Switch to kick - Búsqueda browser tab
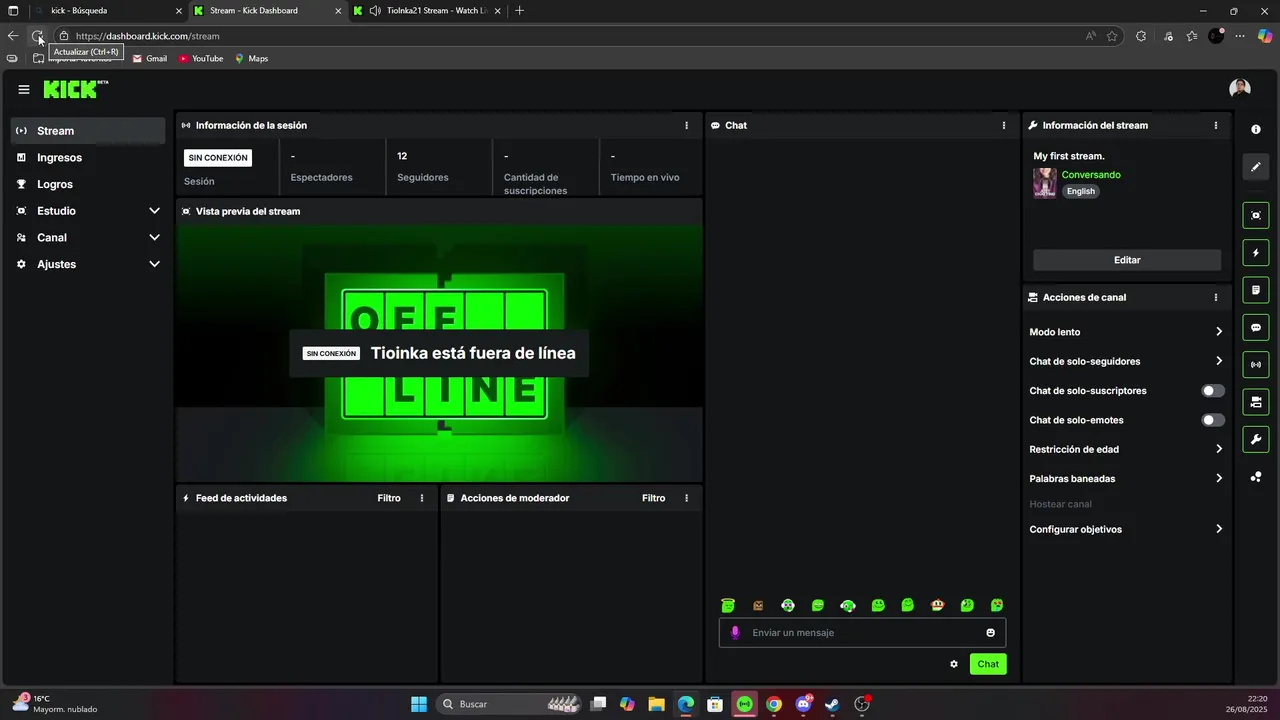The width and height of the screenshot is (1280, 720). tap(107, 11)
